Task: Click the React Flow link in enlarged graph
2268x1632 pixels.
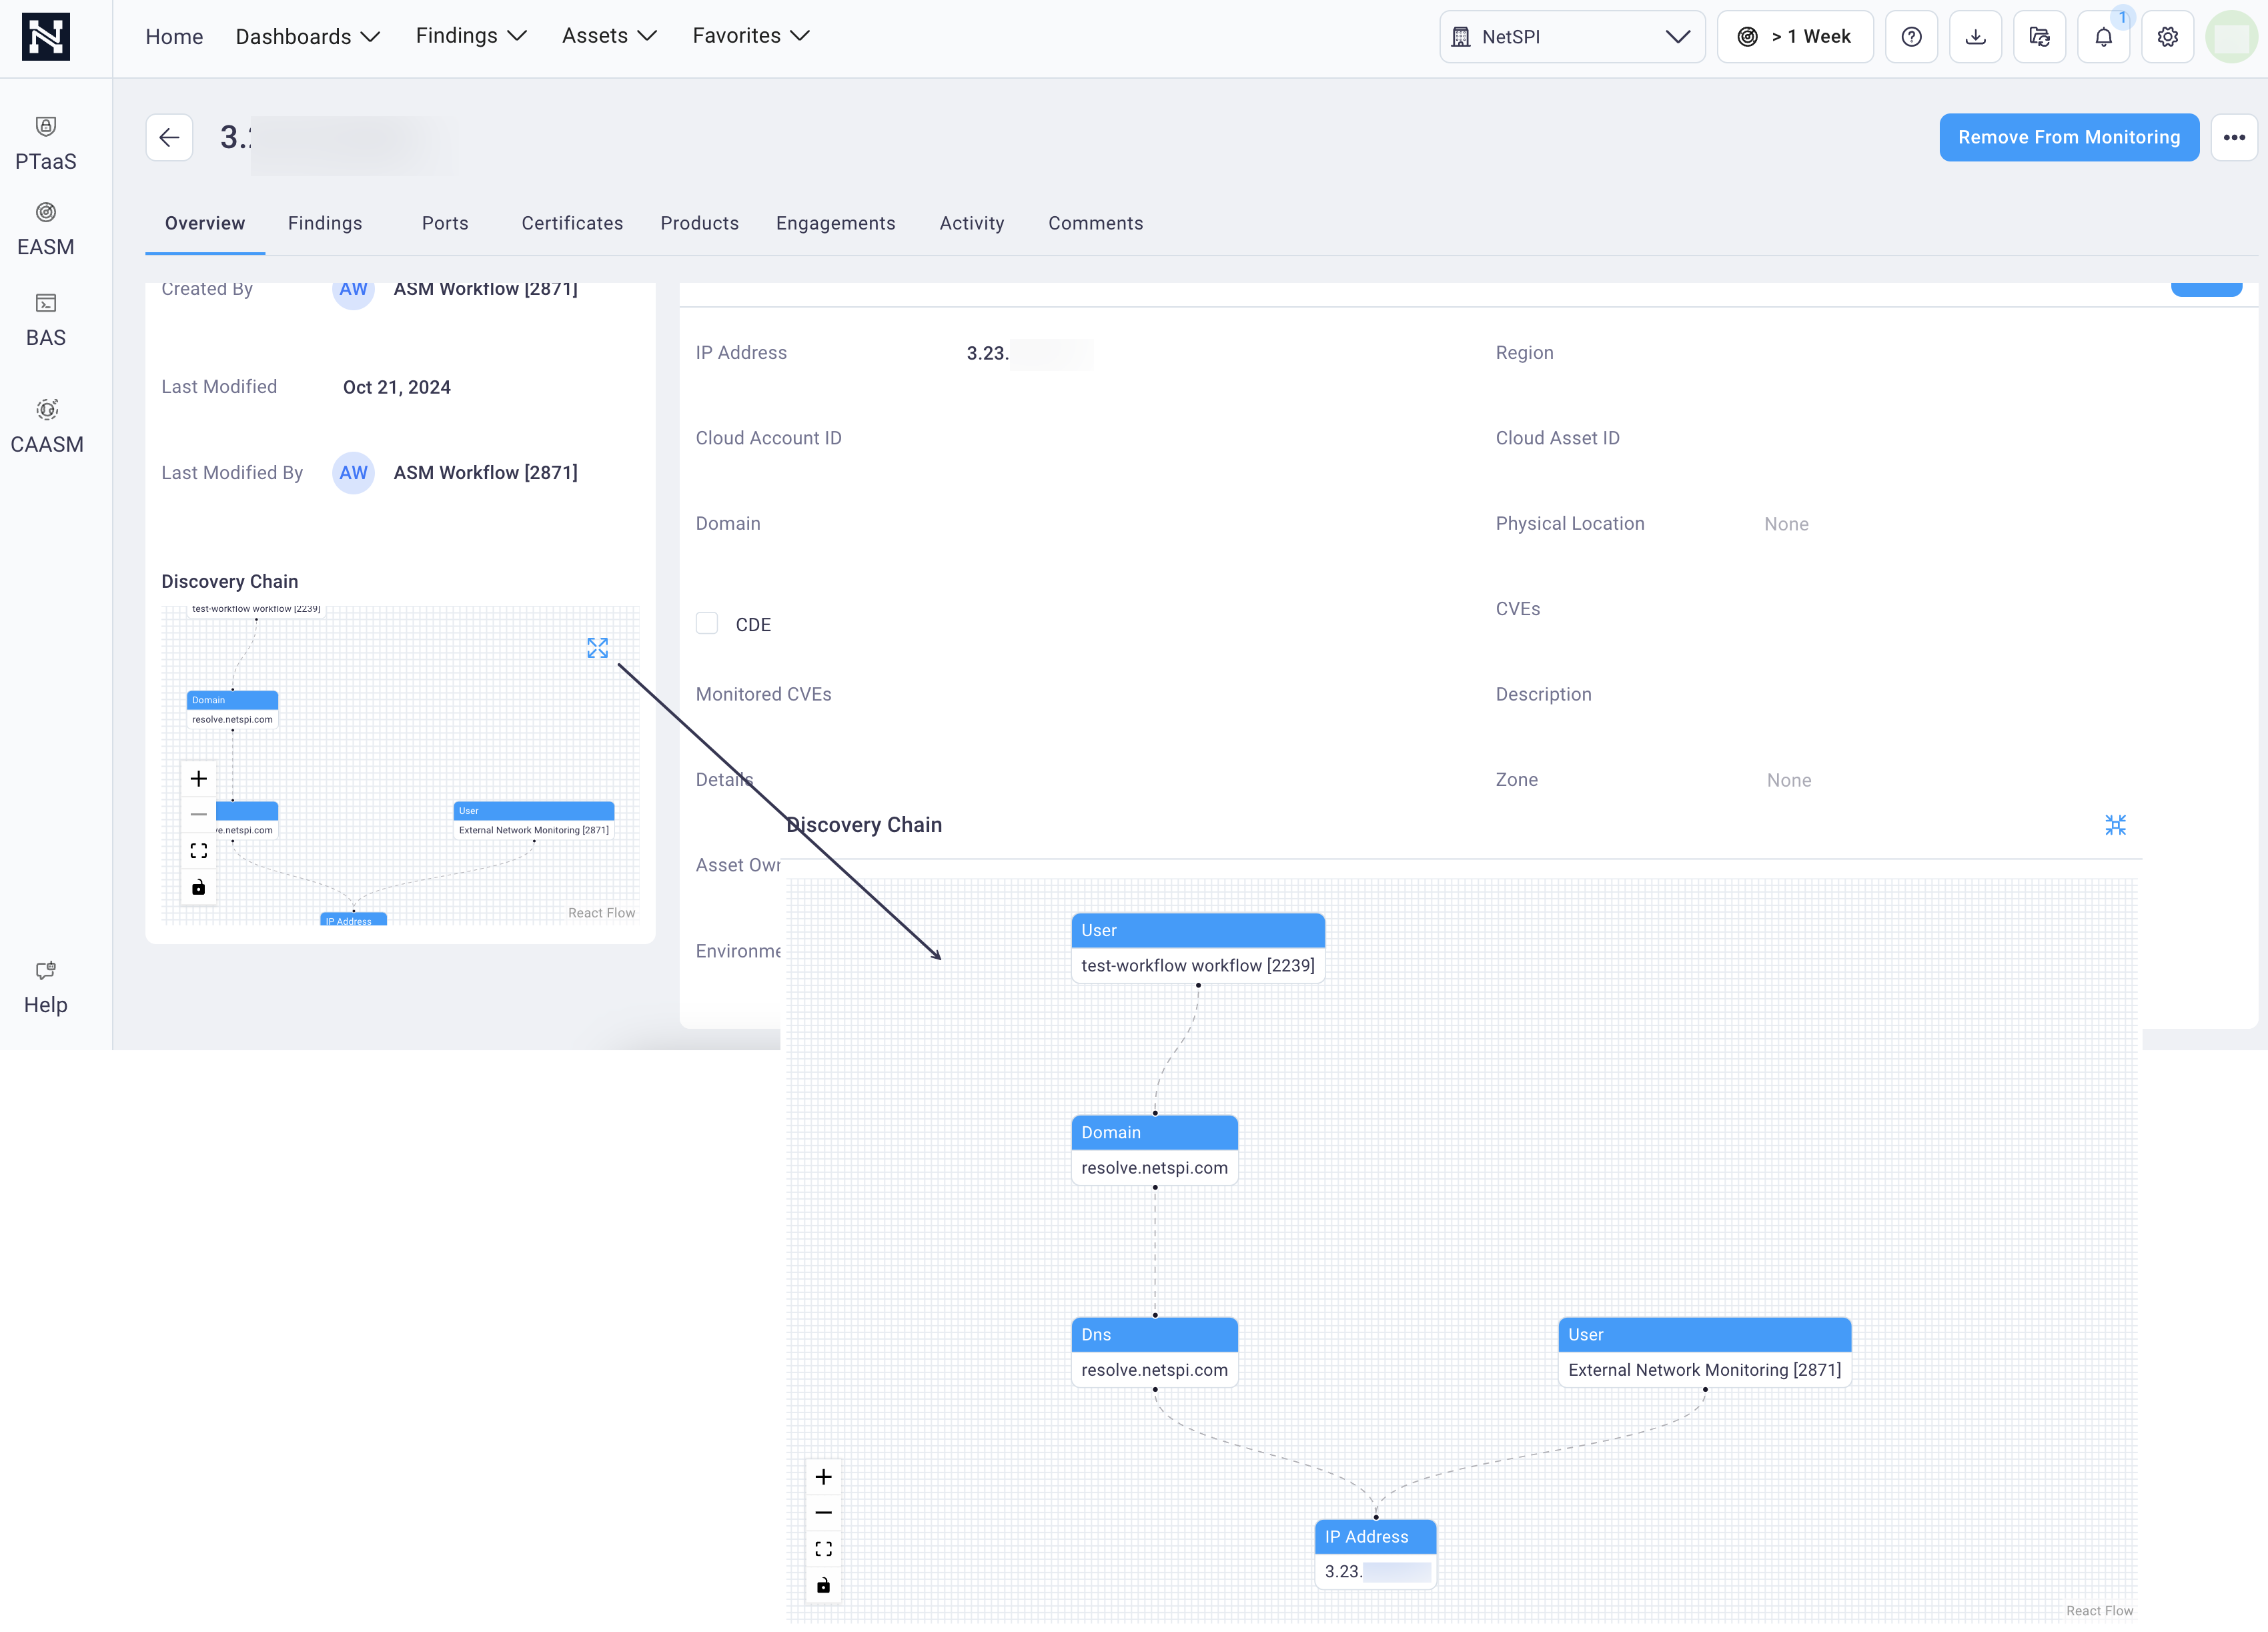Action: tap(2099, 1611)
